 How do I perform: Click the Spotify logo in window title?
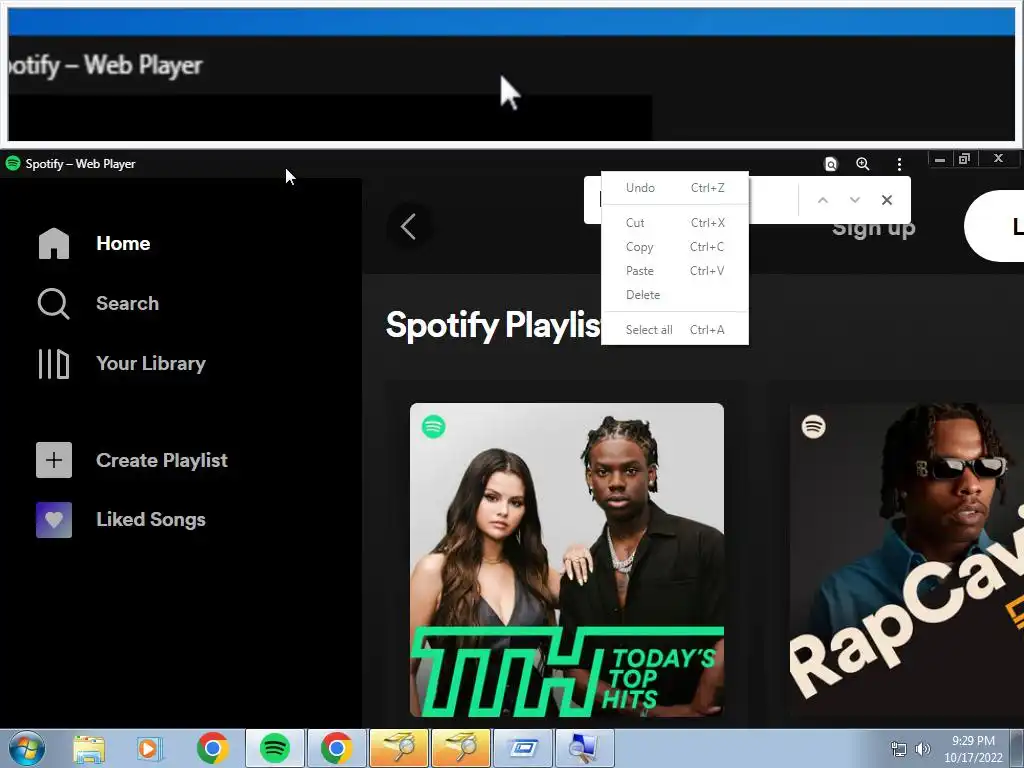(x=12, y=163)
